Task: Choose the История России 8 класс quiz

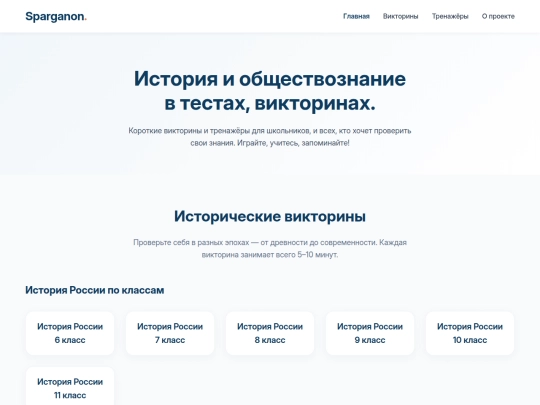Action: coord(270,333)
